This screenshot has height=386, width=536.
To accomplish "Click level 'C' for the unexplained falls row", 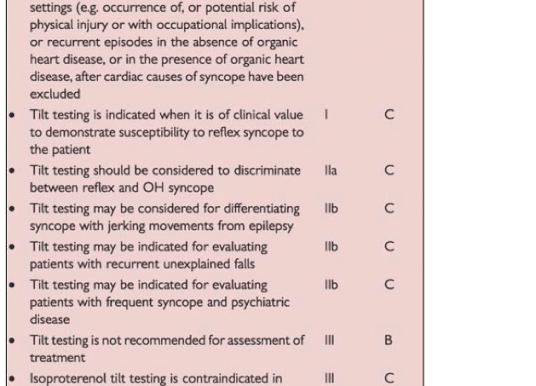I will coord(389,247).
